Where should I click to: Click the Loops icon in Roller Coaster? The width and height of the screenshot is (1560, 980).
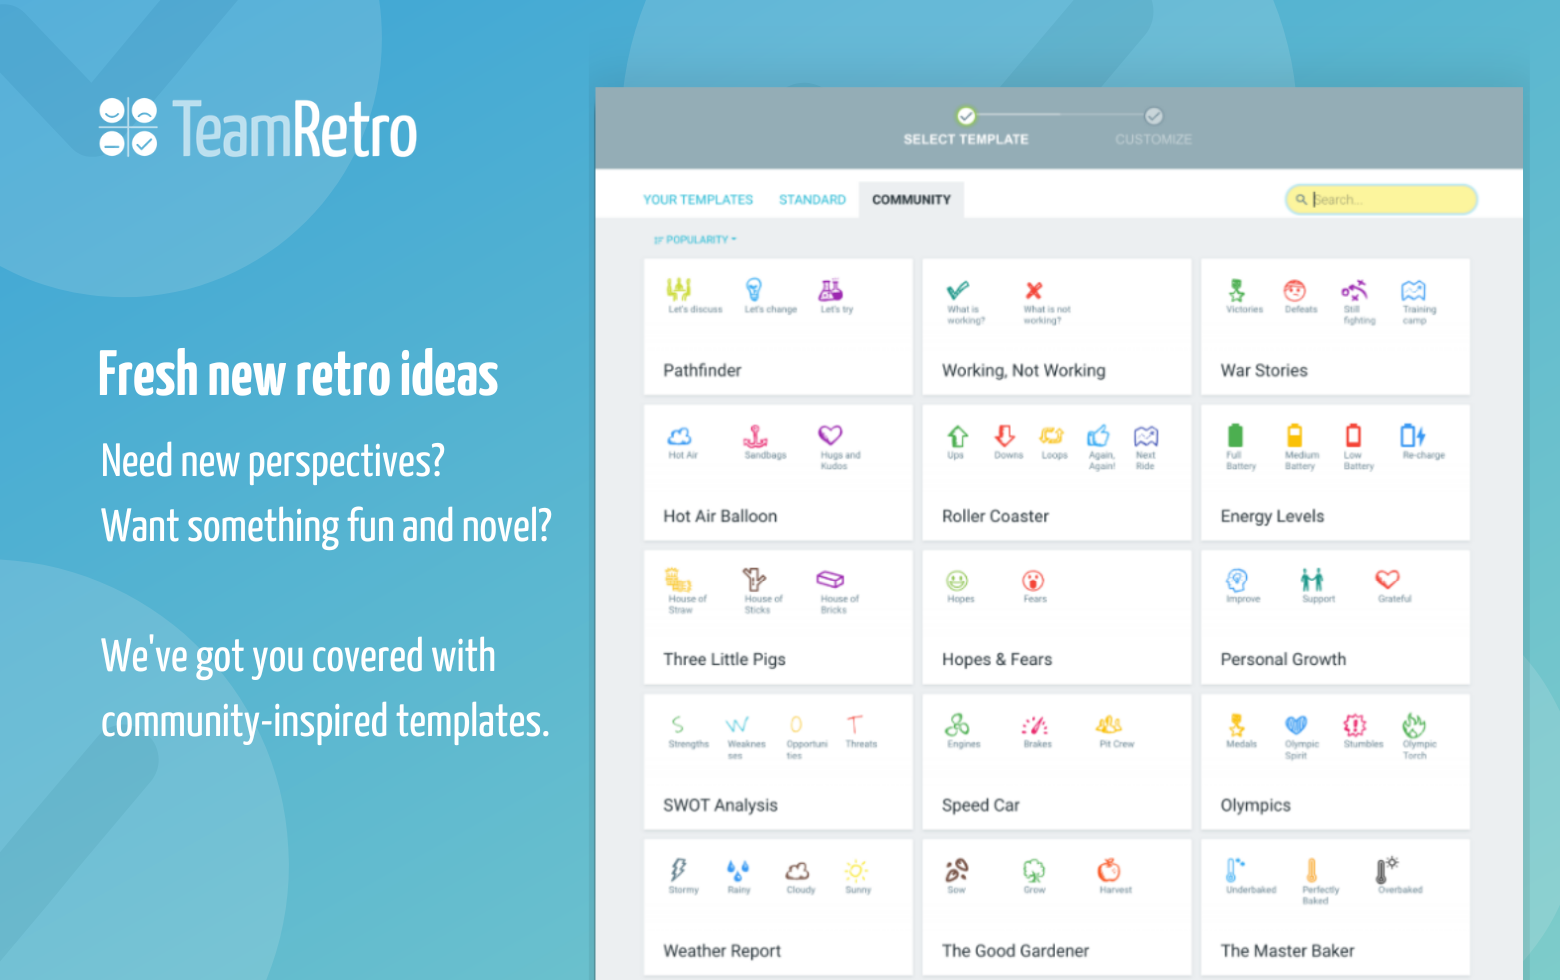coord(1051,435)
